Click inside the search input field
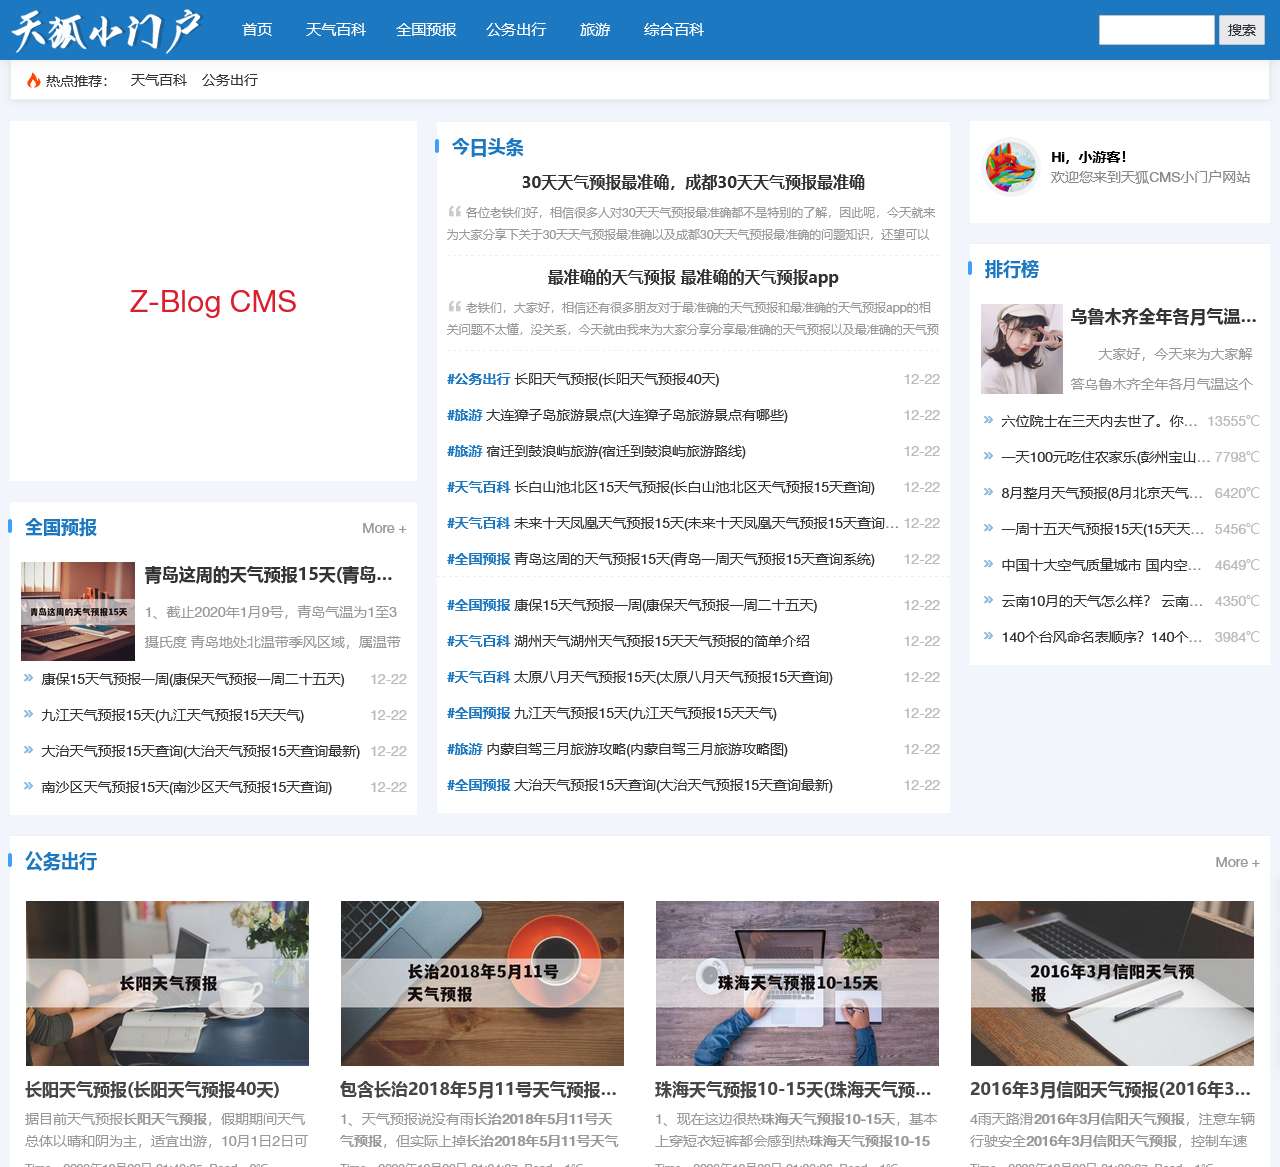The height and width of the screenshot is (1167, 1280). (x=1156, y=30)
